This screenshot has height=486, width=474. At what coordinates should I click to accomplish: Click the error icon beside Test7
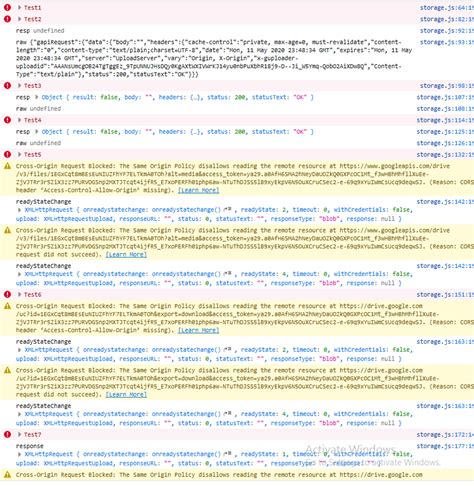[7, 434]
